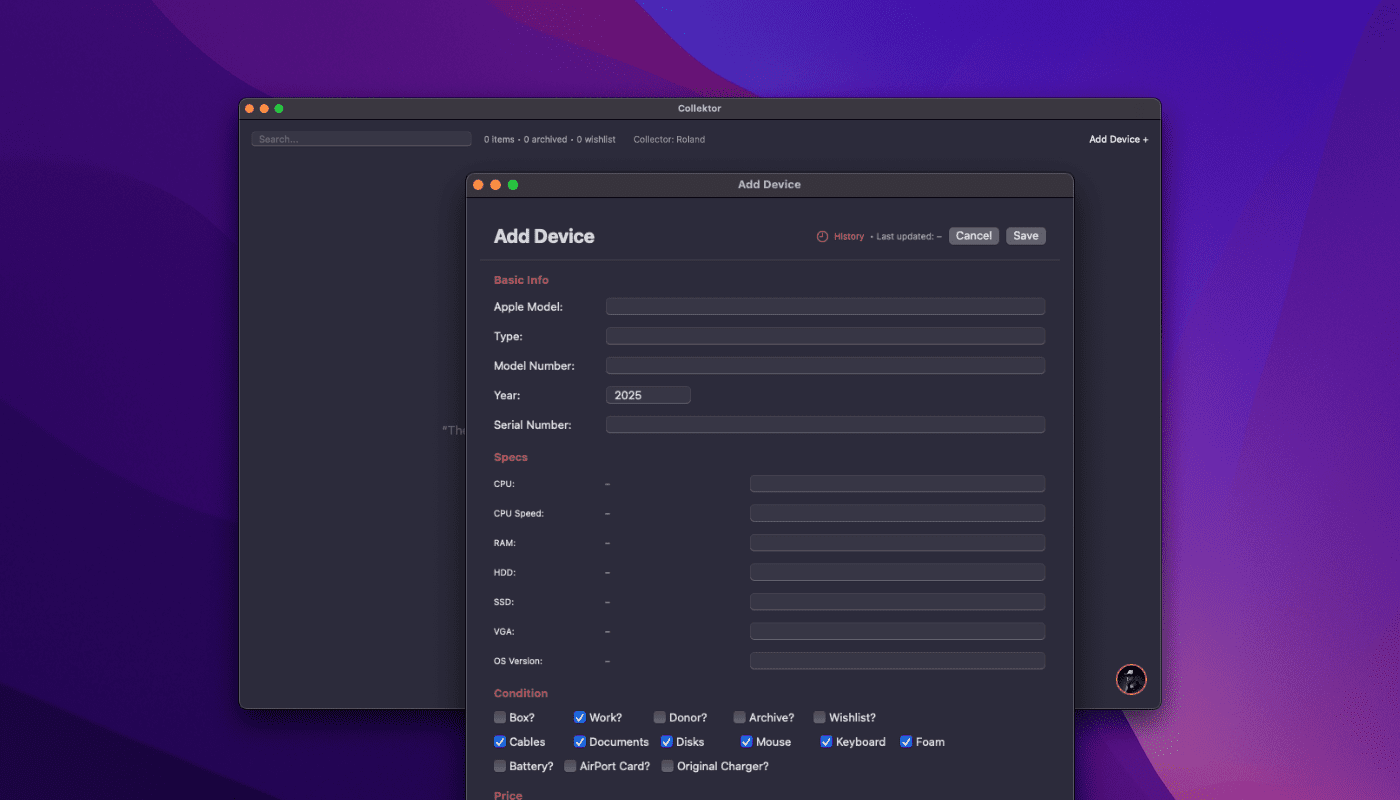Check the Wishlist? checkbox
This screenshot has height=800, width=1400.
820,717
